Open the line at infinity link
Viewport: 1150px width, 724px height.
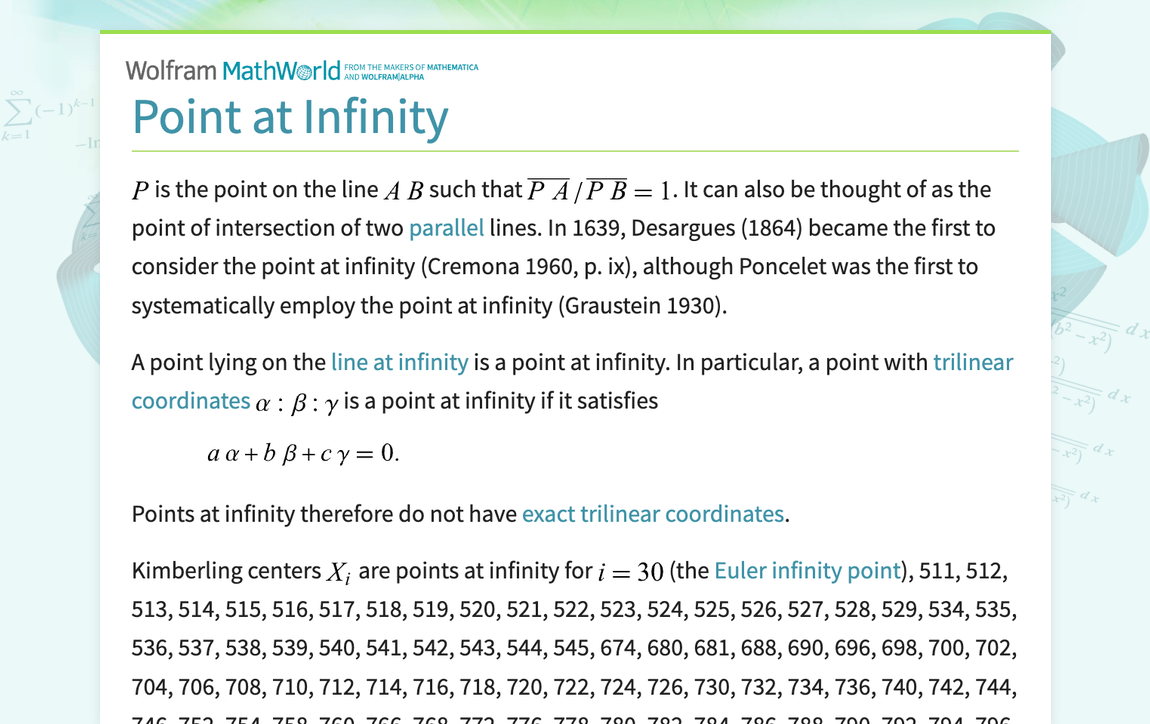pyautogui.click(x=399, y=362)
